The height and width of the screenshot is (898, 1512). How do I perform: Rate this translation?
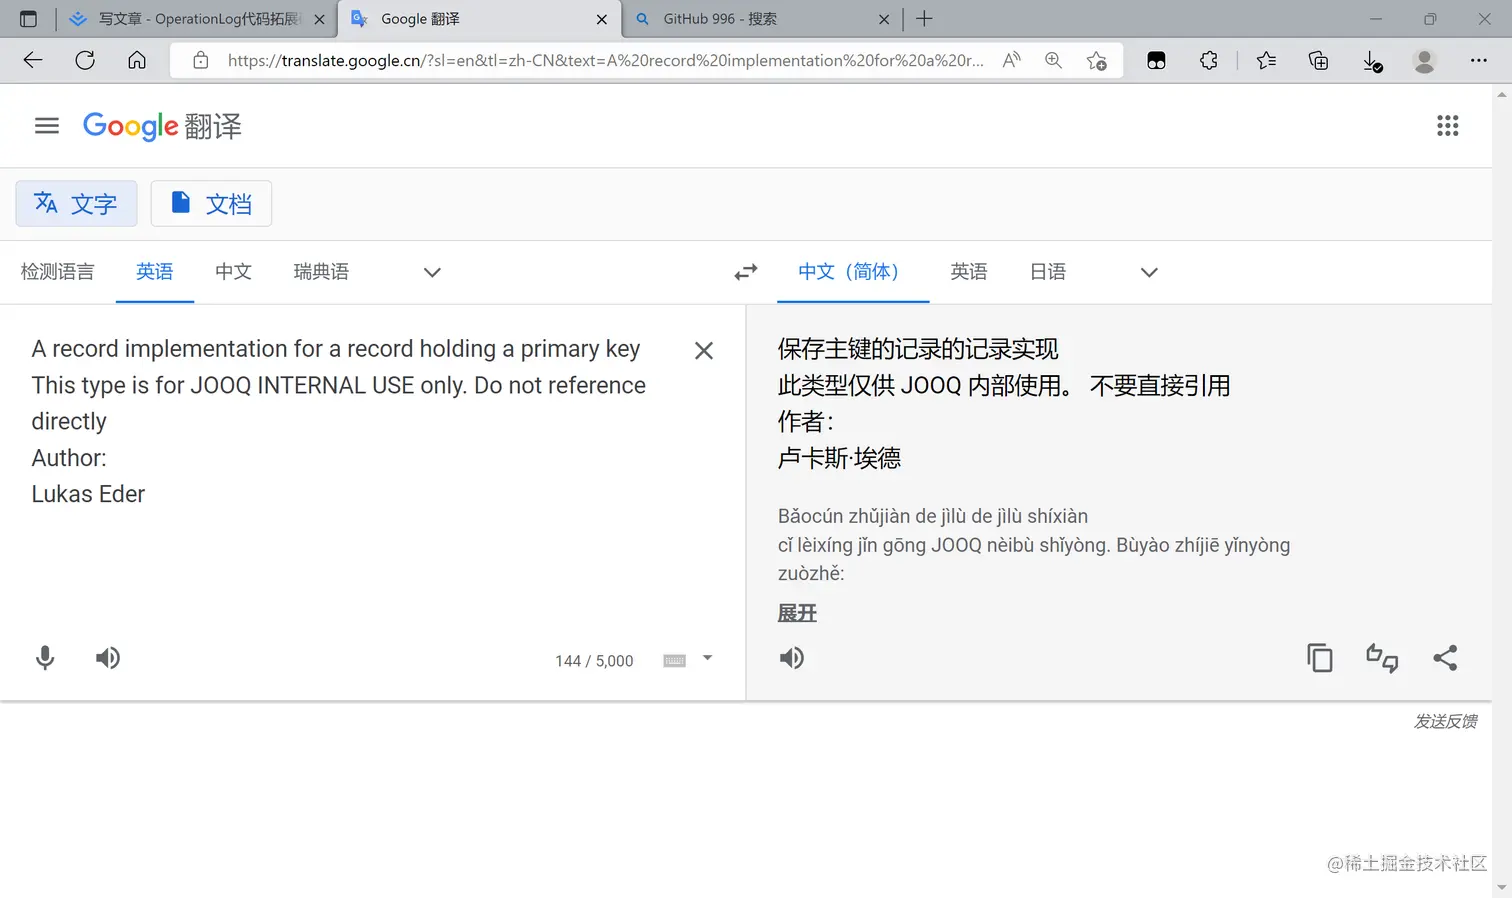tap(1382, 658)
